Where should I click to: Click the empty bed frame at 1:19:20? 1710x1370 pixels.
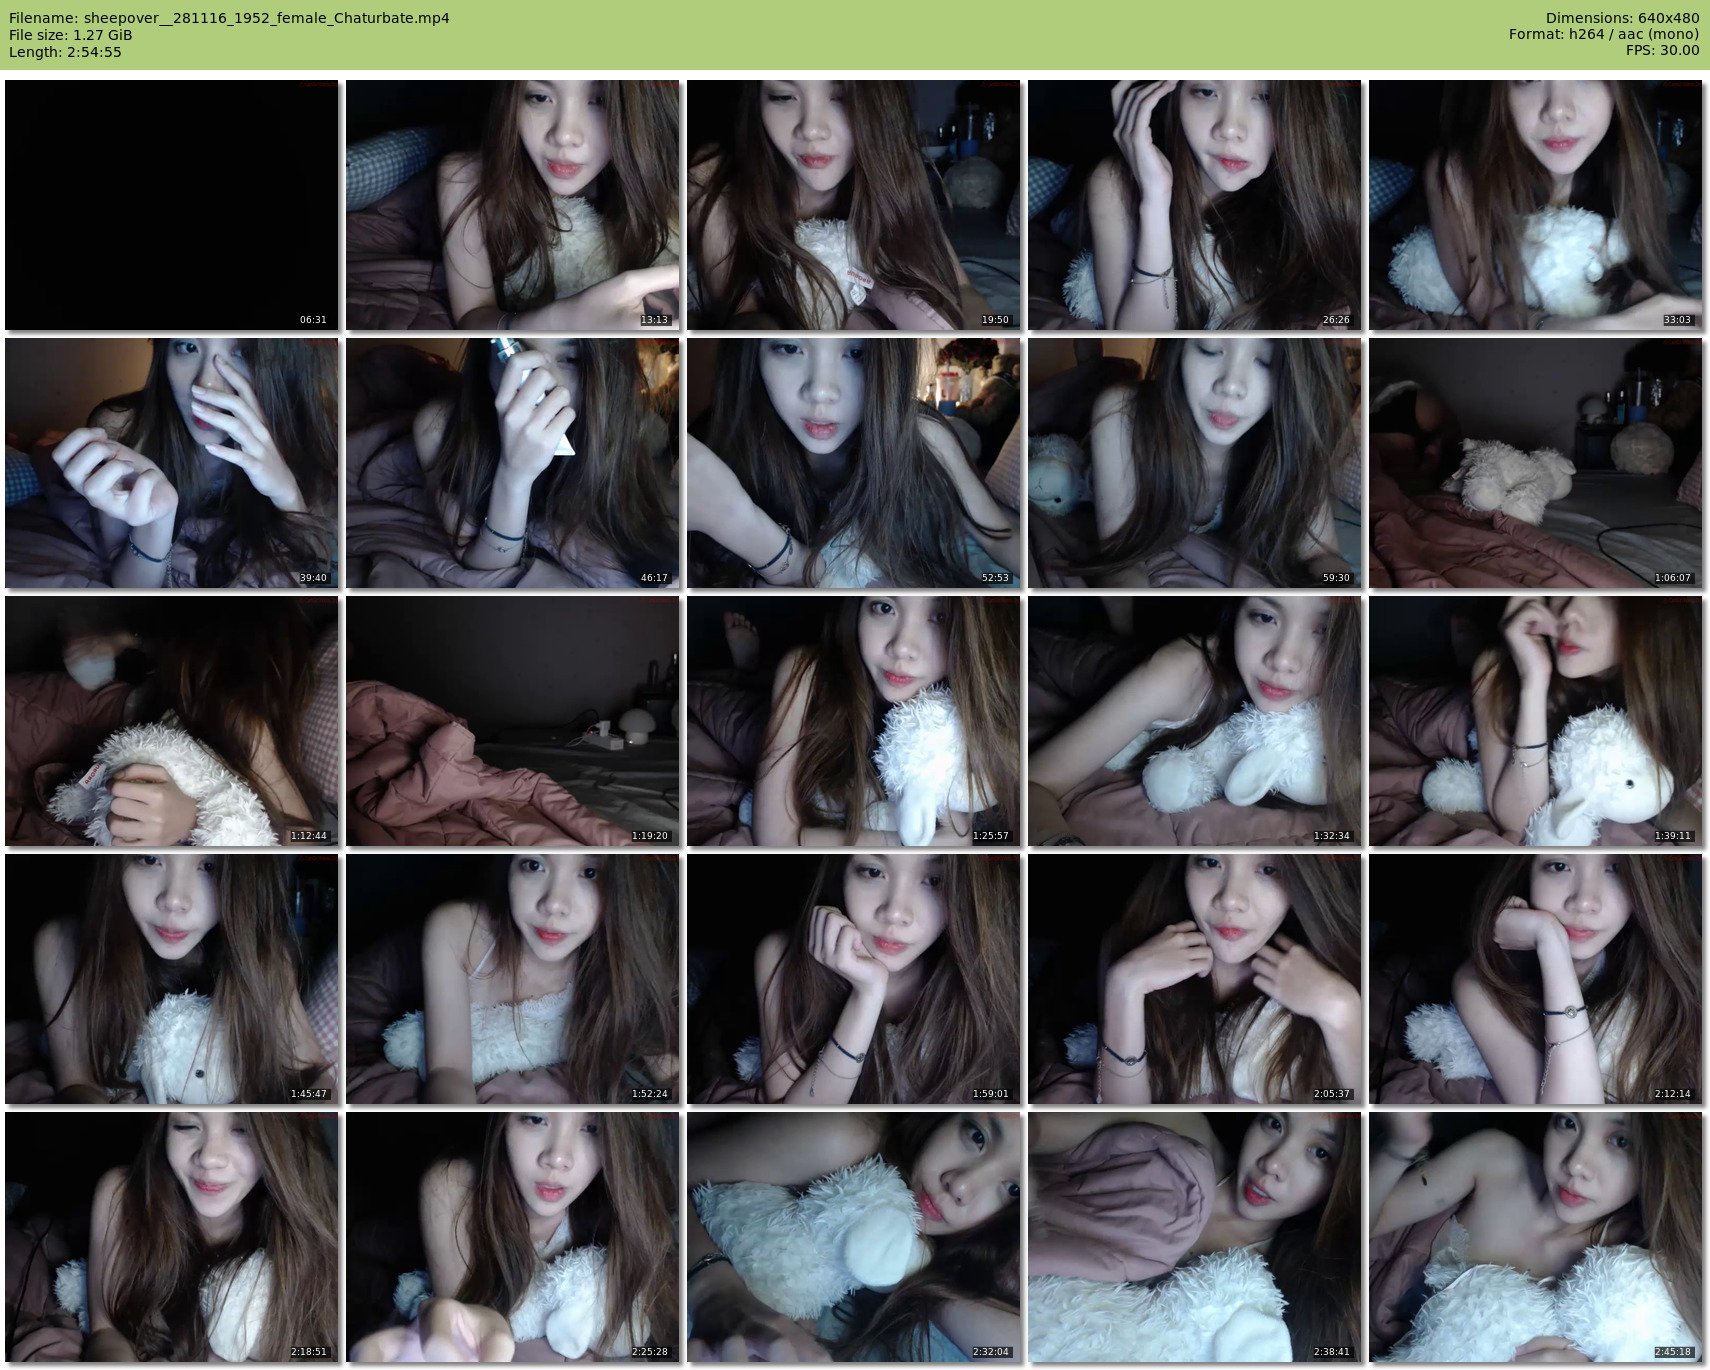coord(512,721)
